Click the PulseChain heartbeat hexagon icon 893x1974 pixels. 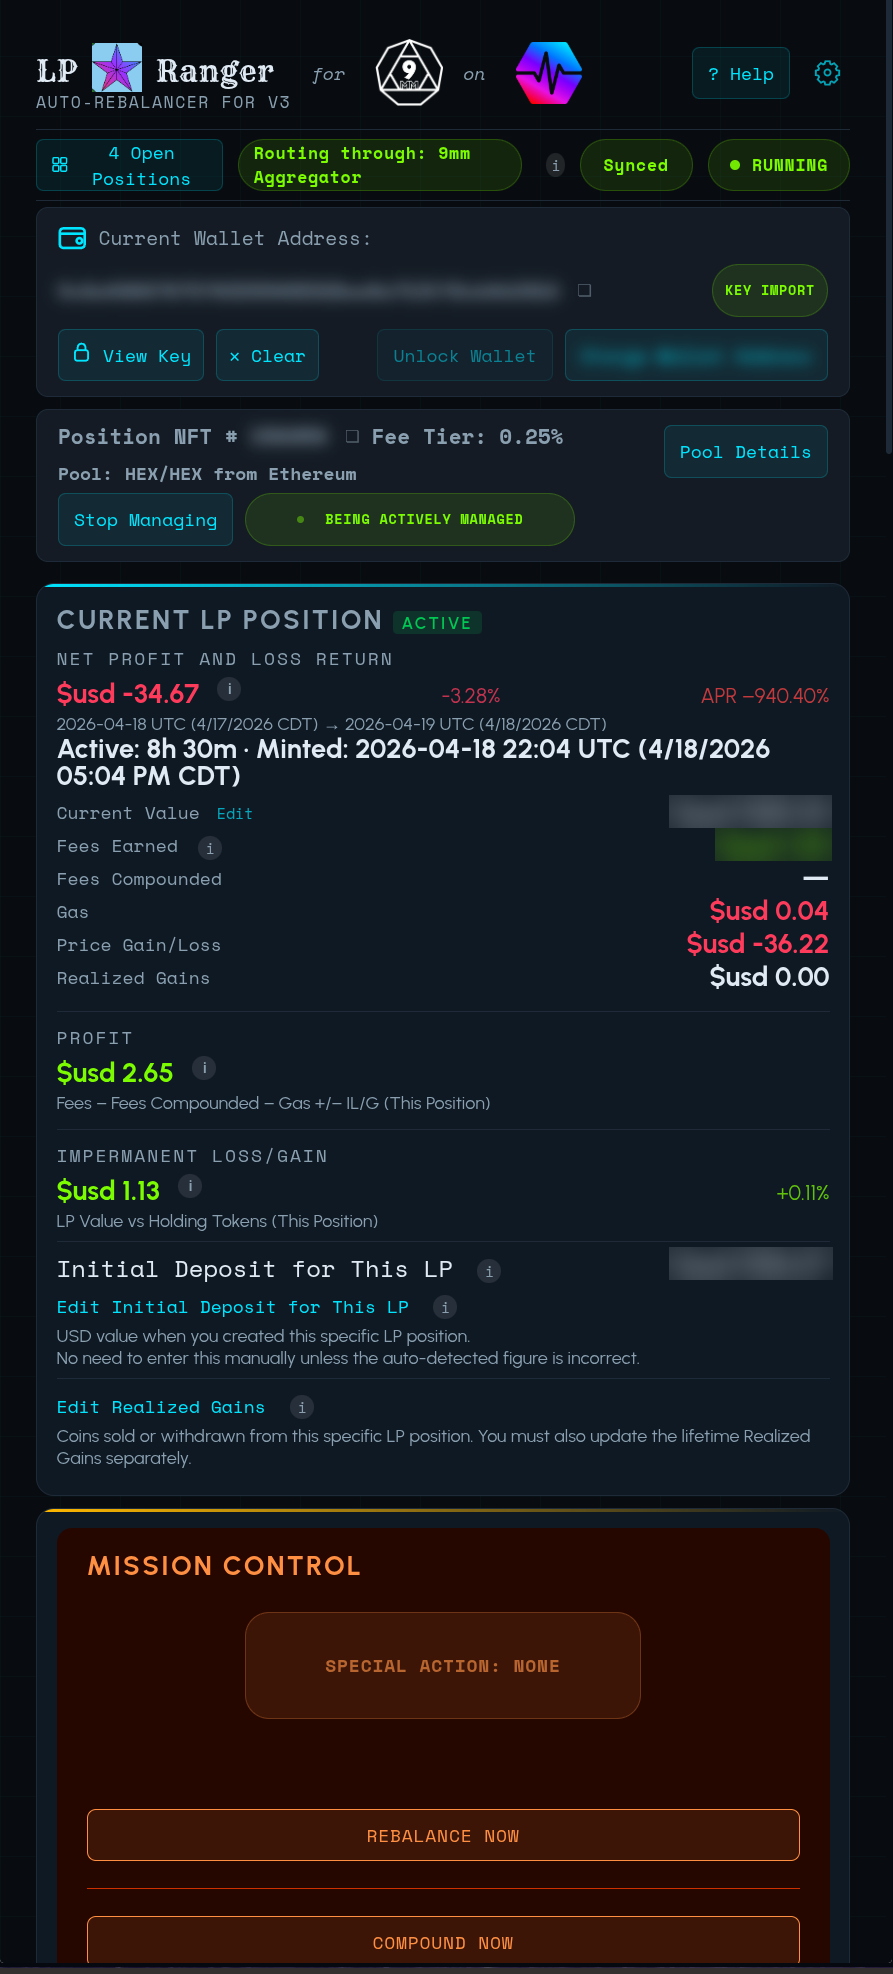click(x=548, y=73)
